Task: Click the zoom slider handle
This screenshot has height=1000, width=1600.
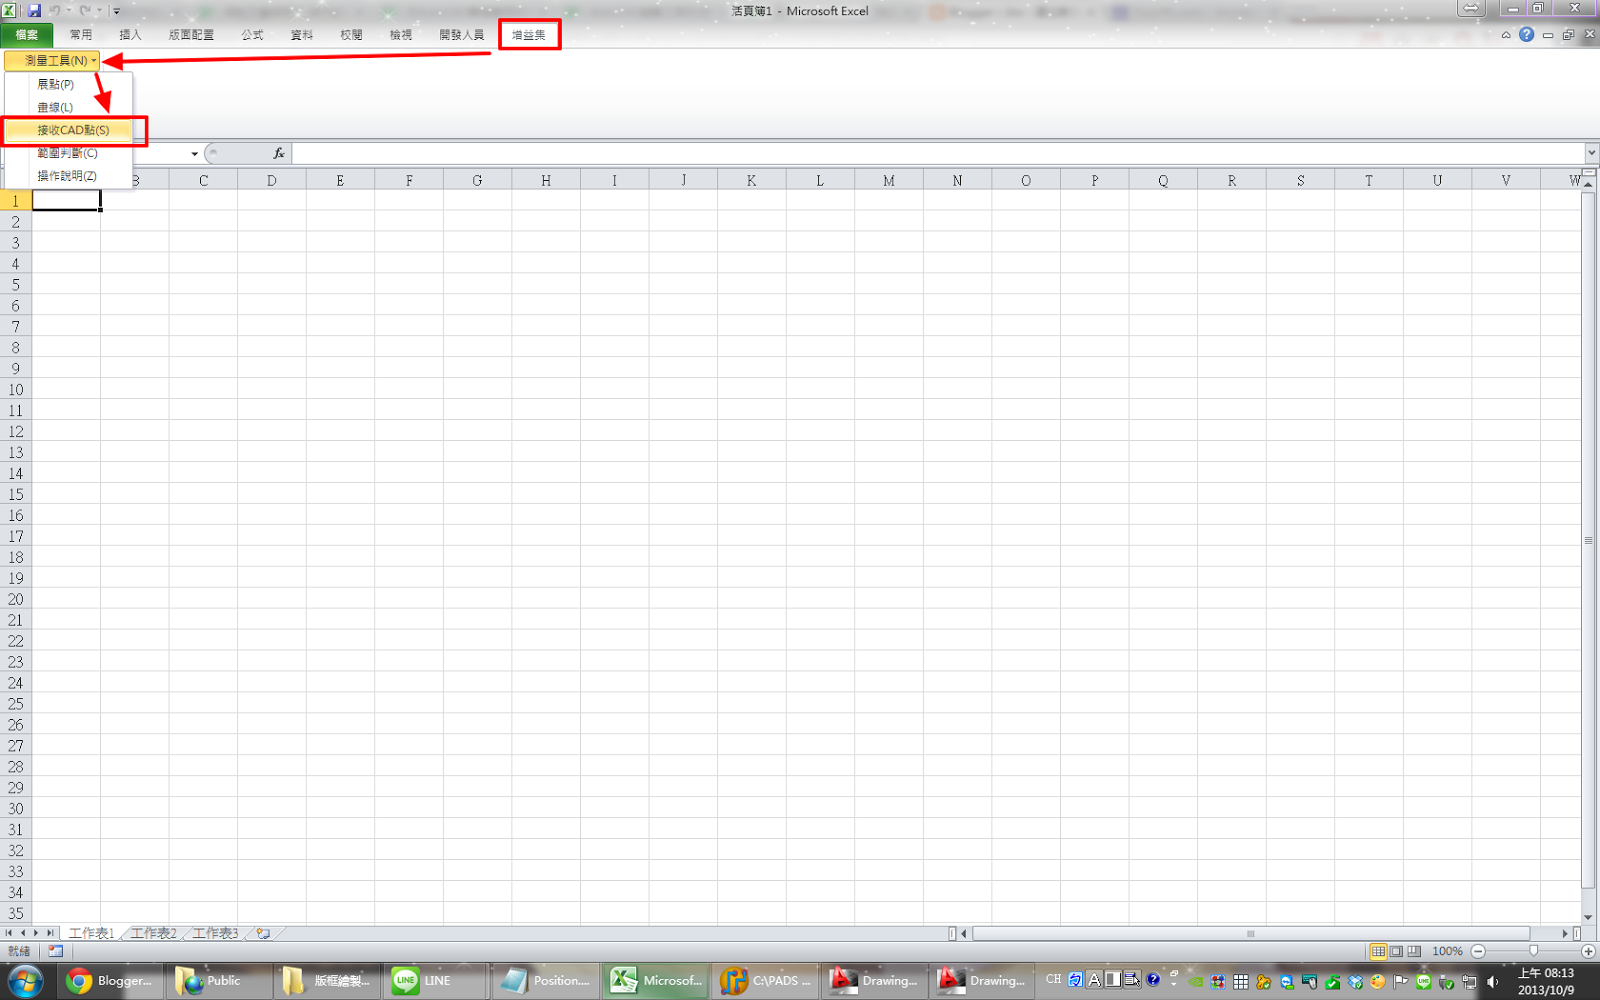Action: 1533,951
